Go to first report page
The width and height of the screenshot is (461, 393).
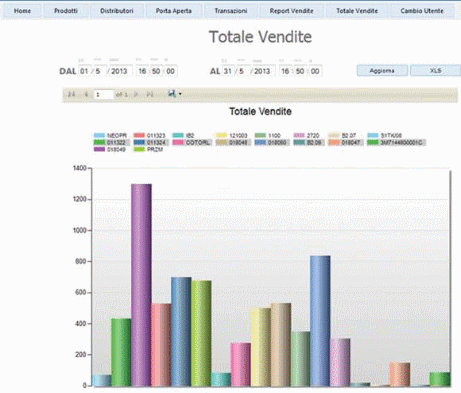point(71,95)
